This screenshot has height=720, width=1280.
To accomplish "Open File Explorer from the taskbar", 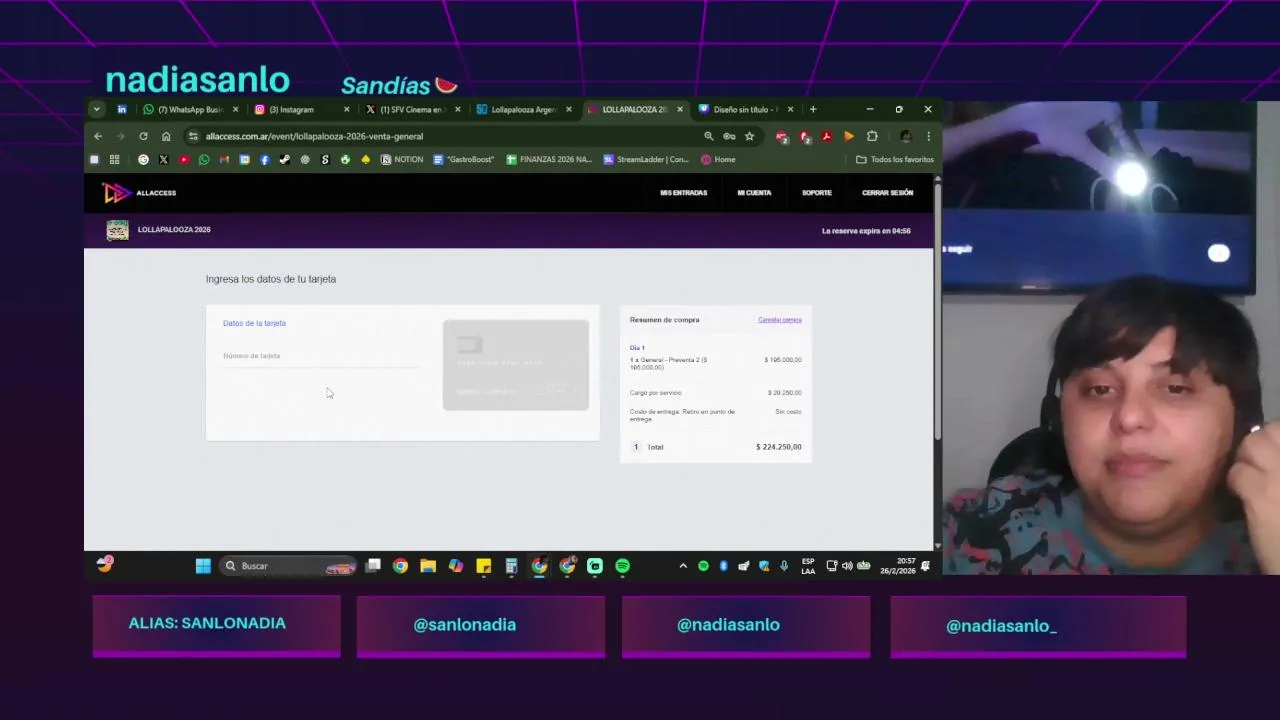I will (428, 566).
